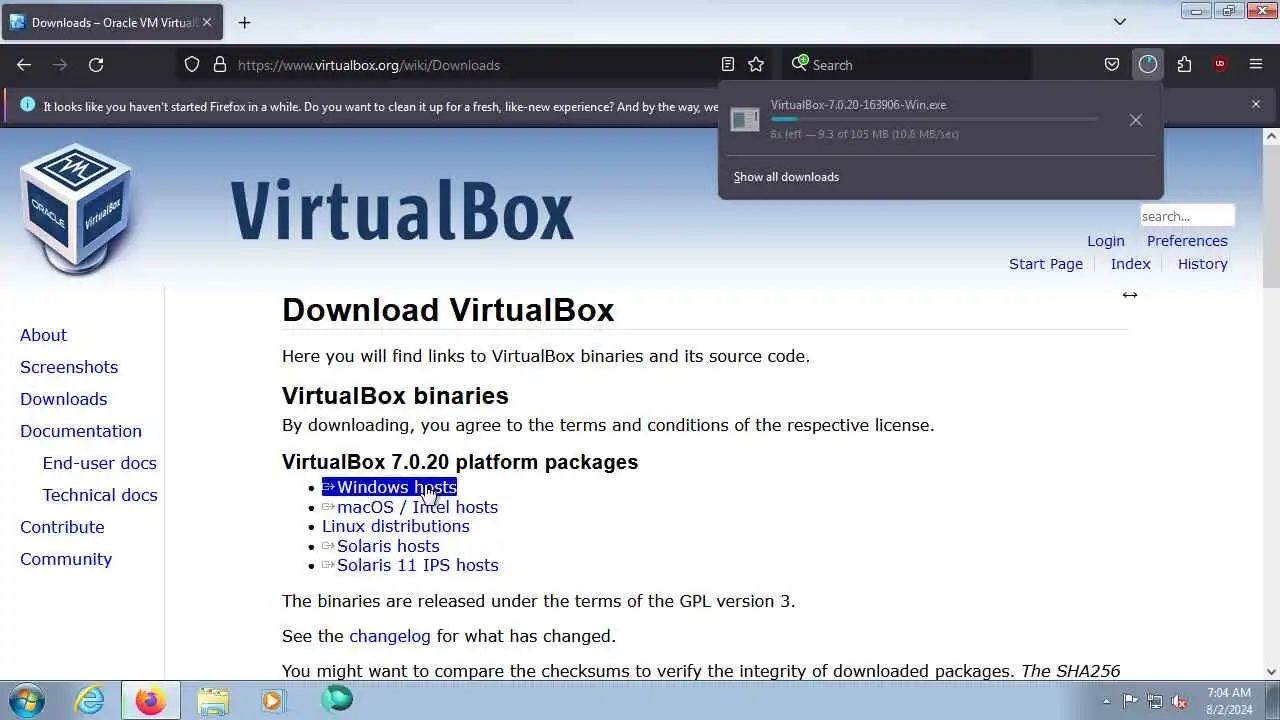Cancel the VirtualBox download with X
The width and height of the screenshot is (1280, 720).
(1136, 120)
